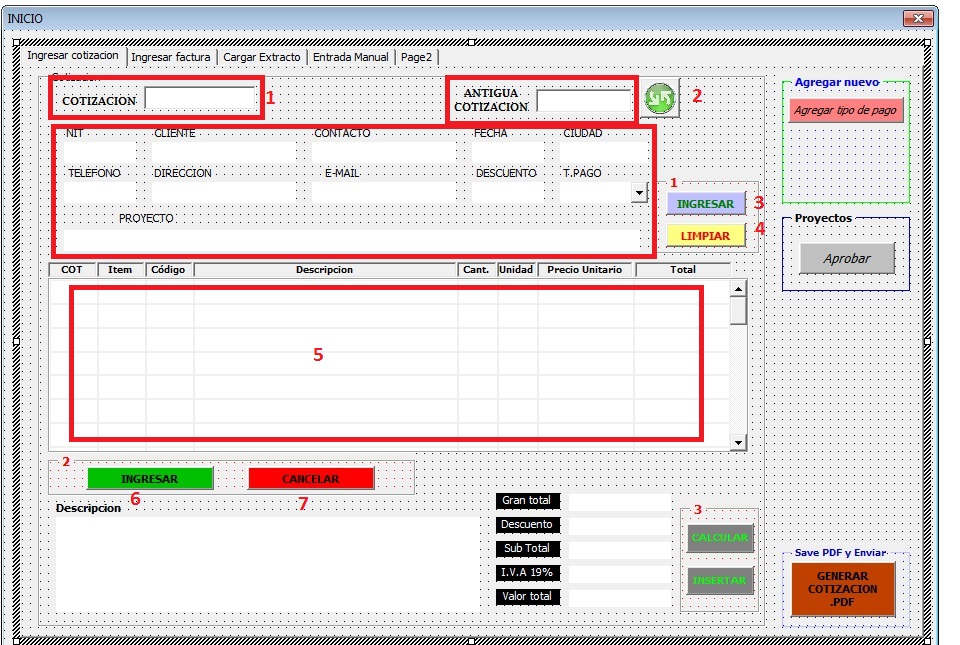Image resolution: width=960 pixels, height=645 pixels.
Task: Click the COTIZACION input field
Action: click(200, 99)
